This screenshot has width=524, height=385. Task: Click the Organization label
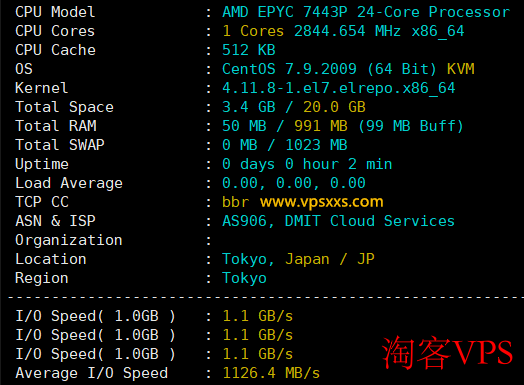coord(69,240)
